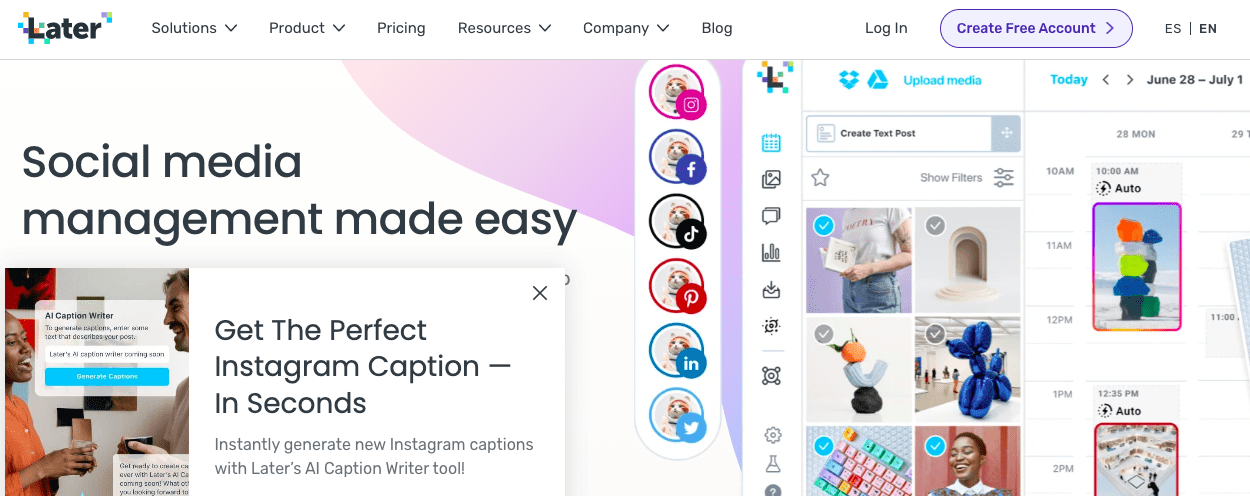Close the Instagram caption popup

click(540, 293)
